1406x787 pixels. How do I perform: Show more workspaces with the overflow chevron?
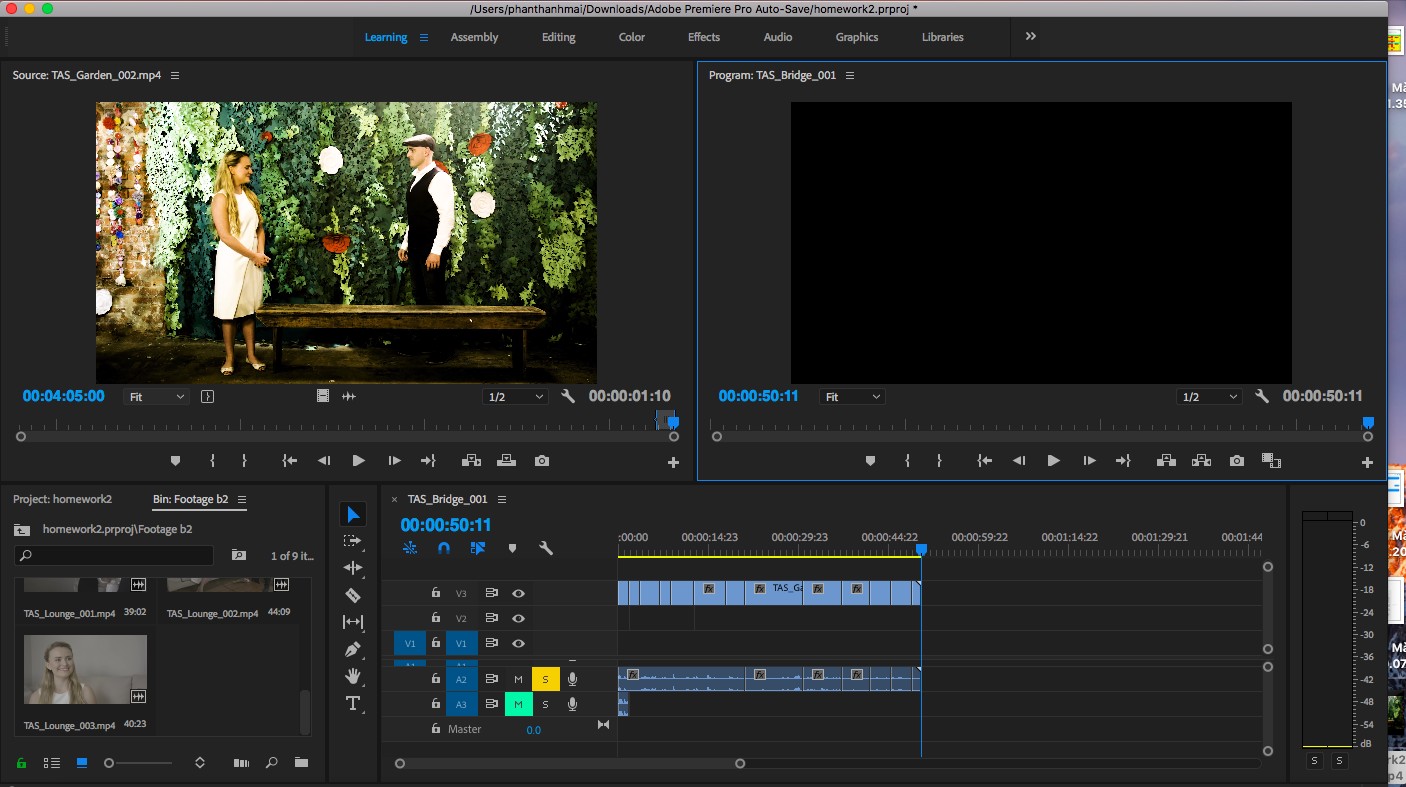pyautogui.click(x=1031, y=36)
